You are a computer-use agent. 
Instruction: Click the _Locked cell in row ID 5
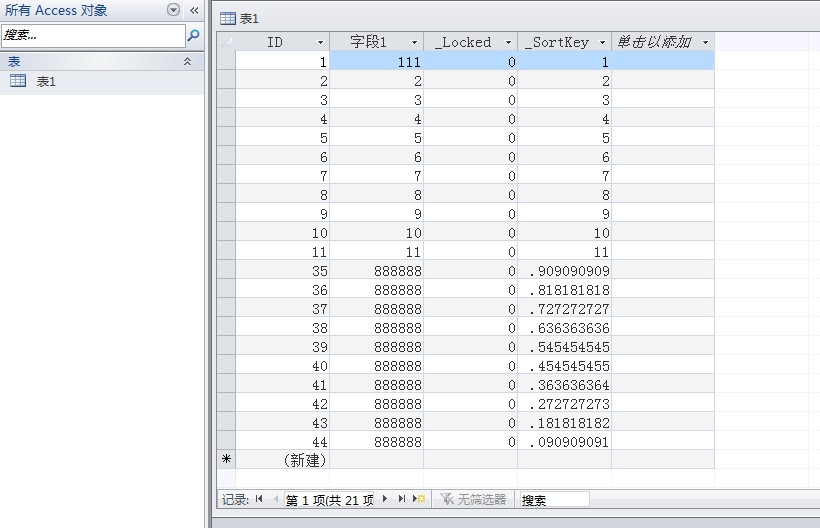tap(471, 138)
